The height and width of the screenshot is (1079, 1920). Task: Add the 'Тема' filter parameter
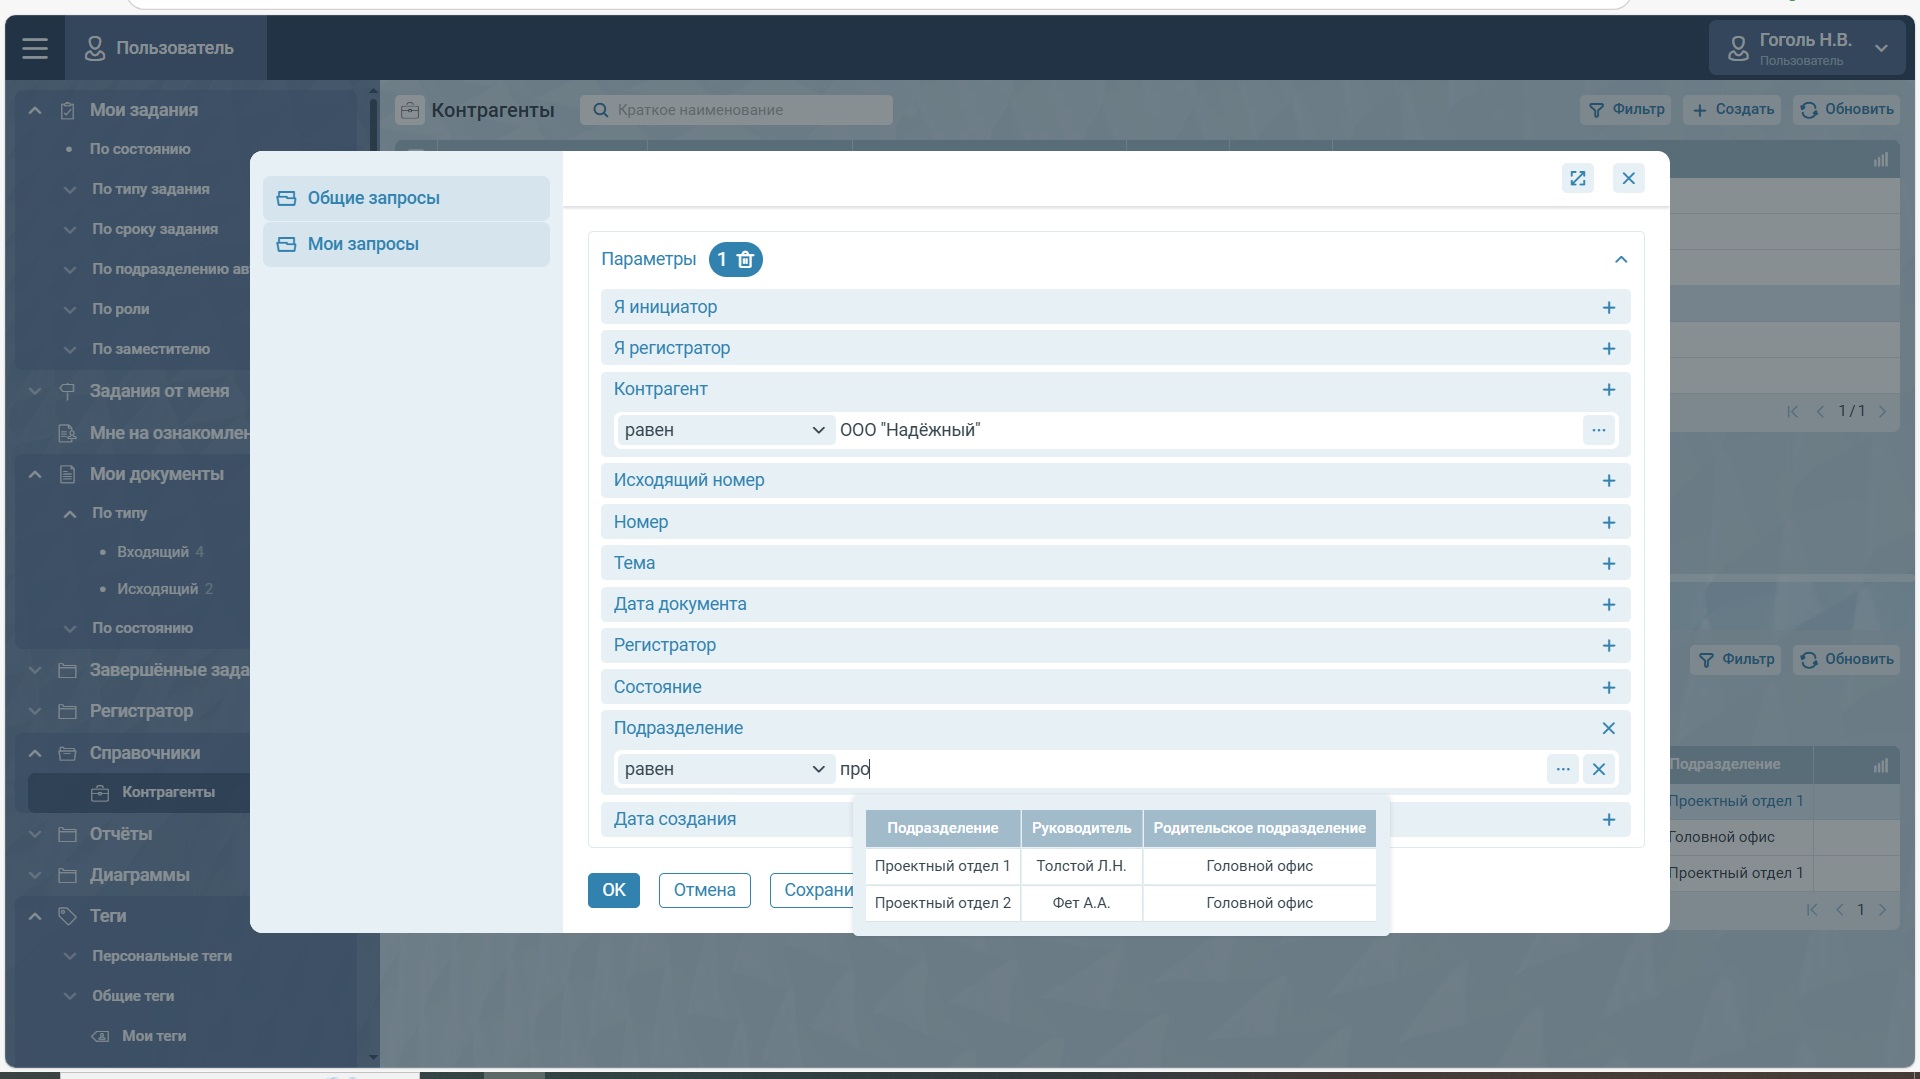click(1608, 564)
